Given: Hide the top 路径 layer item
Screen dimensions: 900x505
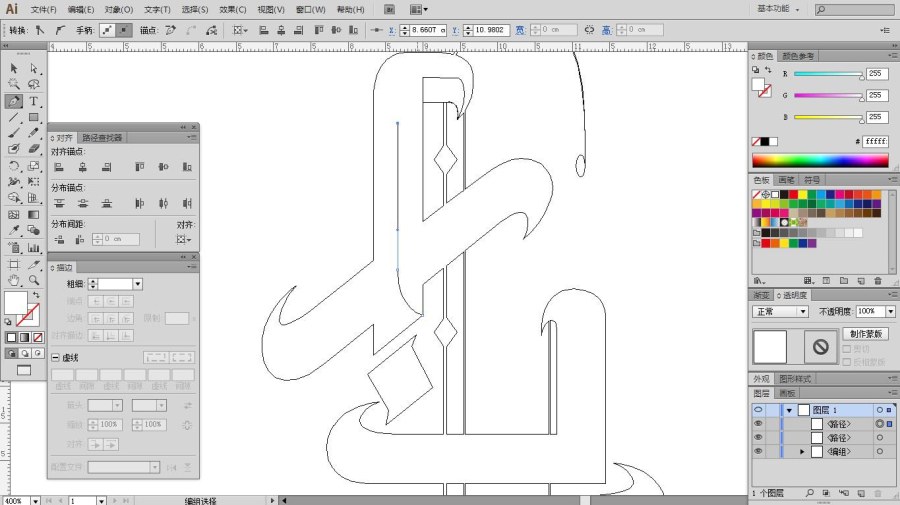Looking at the screenshot, I should click(758, 424).
